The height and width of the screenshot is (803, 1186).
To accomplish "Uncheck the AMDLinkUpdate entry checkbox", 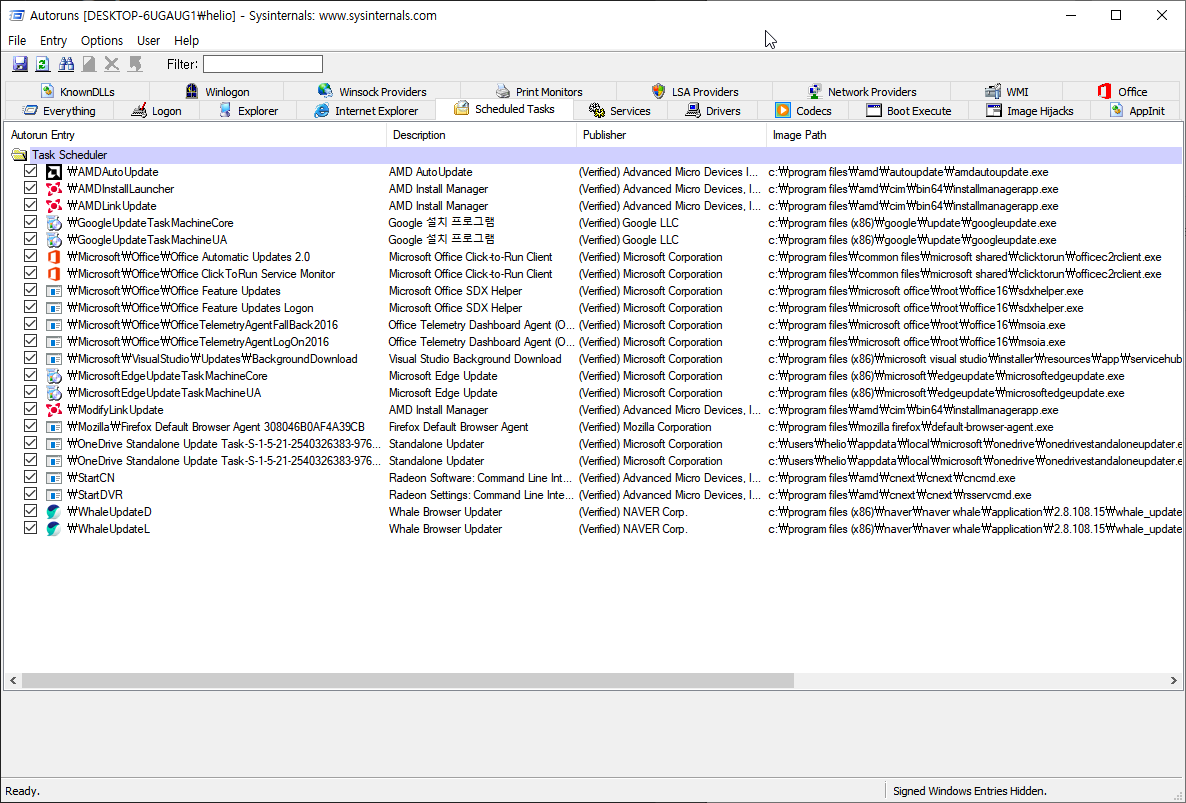I will 30,205.
